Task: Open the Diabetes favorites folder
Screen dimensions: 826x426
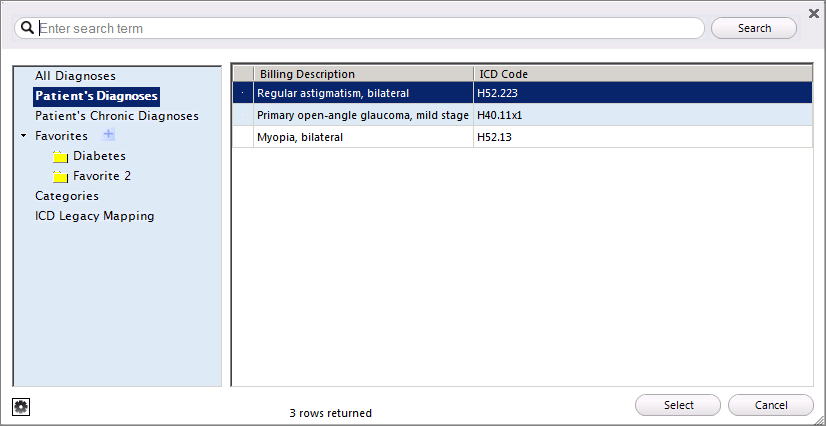Action: pyautogui.click(x=99, y=156)
